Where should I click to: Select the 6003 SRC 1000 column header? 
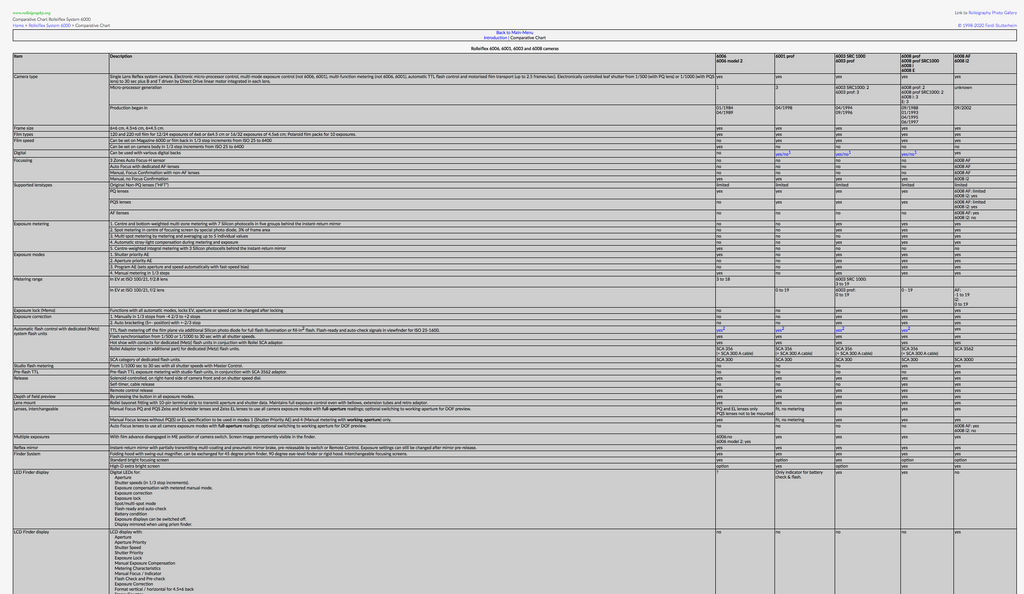[850, 57]
